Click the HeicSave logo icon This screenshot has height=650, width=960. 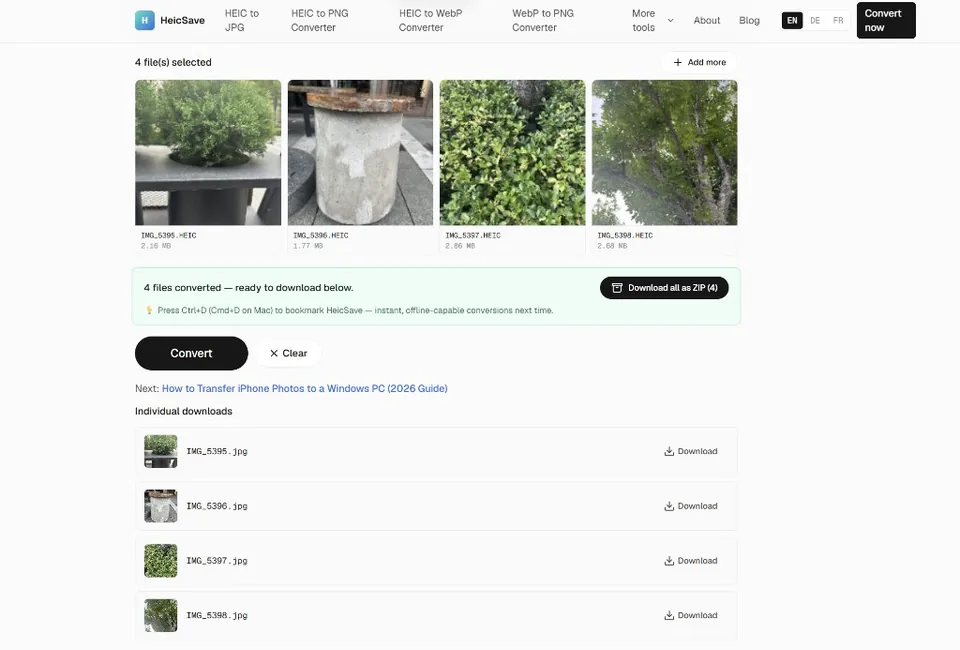point(144,20)
